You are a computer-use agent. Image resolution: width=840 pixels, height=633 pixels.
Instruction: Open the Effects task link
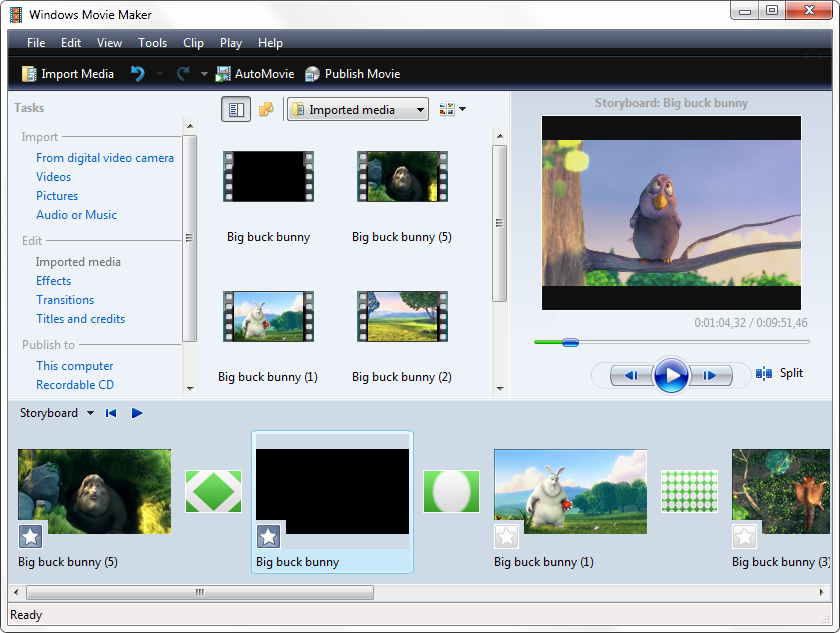[54, 281]
